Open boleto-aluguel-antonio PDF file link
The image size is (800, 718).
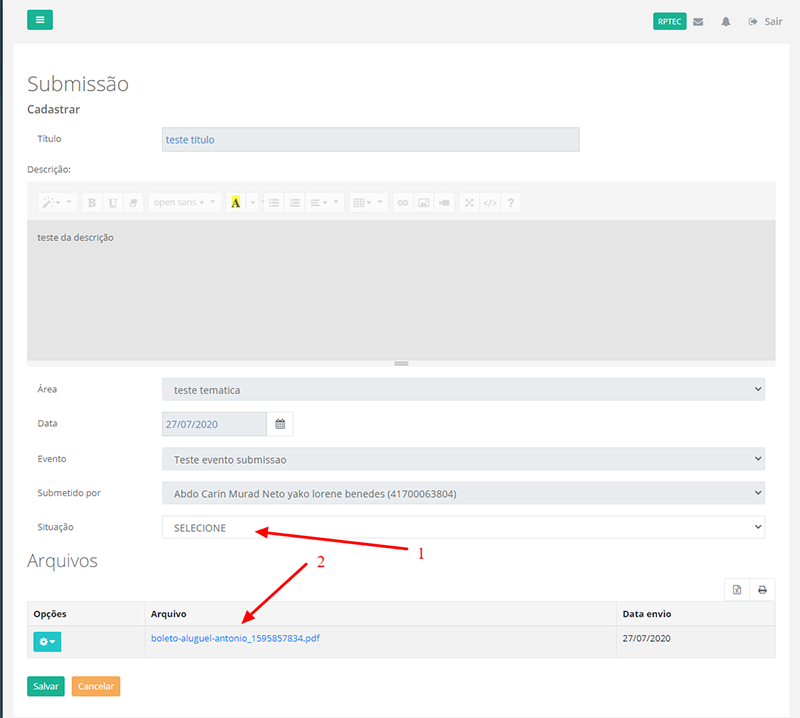(235, 638)
